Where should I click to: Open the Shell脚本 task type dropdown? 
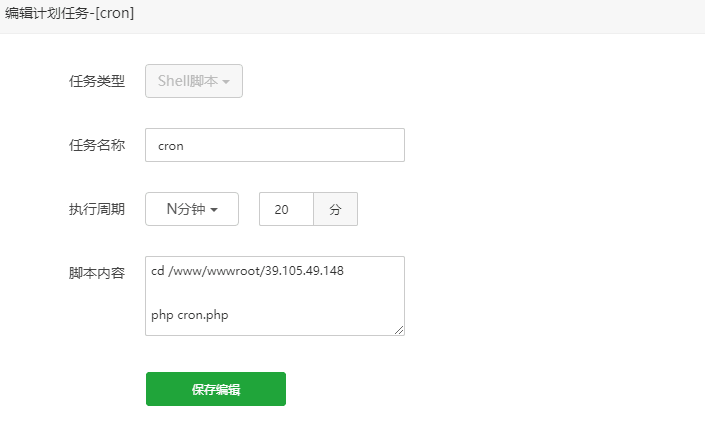click(194, 81)
